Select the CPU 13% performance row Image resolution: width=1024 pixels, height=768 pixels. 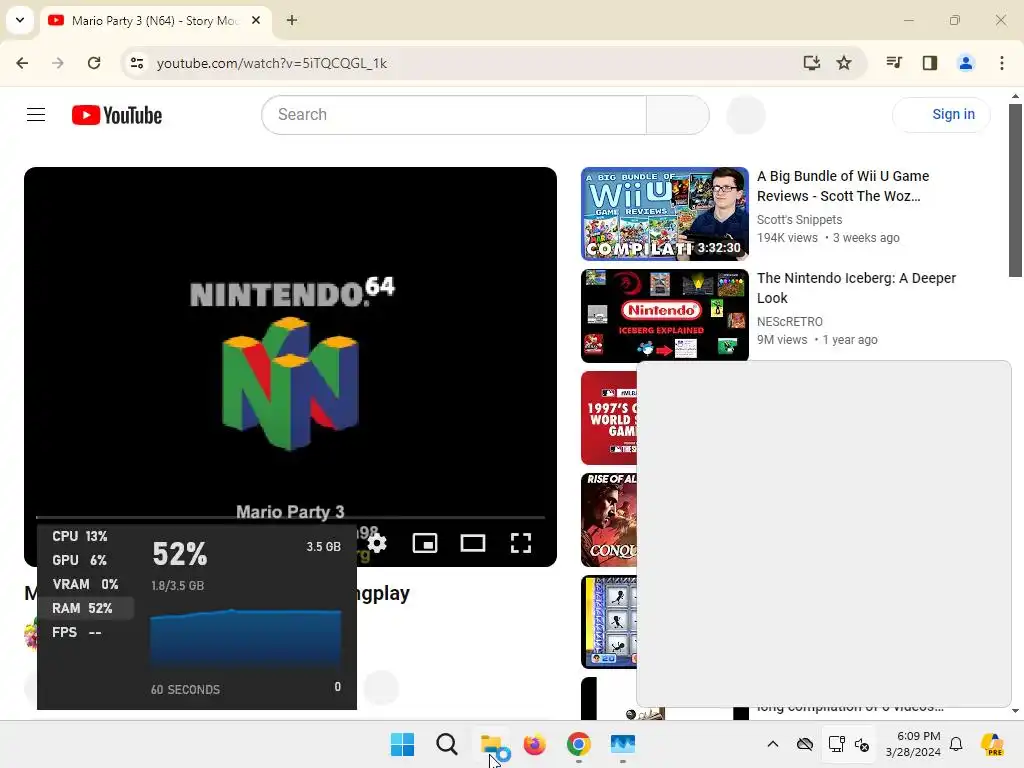coord(86,536)
